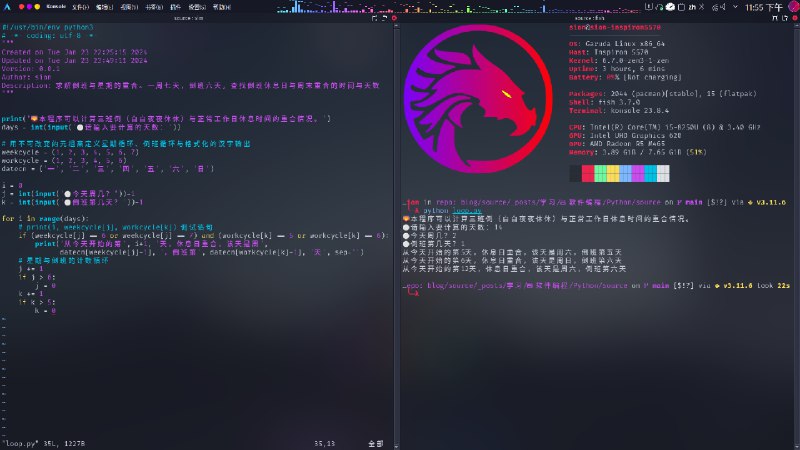This screenshot has height=450, width=800.
Task: Open the 编辑(E) menu
Action: coord(105,7)
